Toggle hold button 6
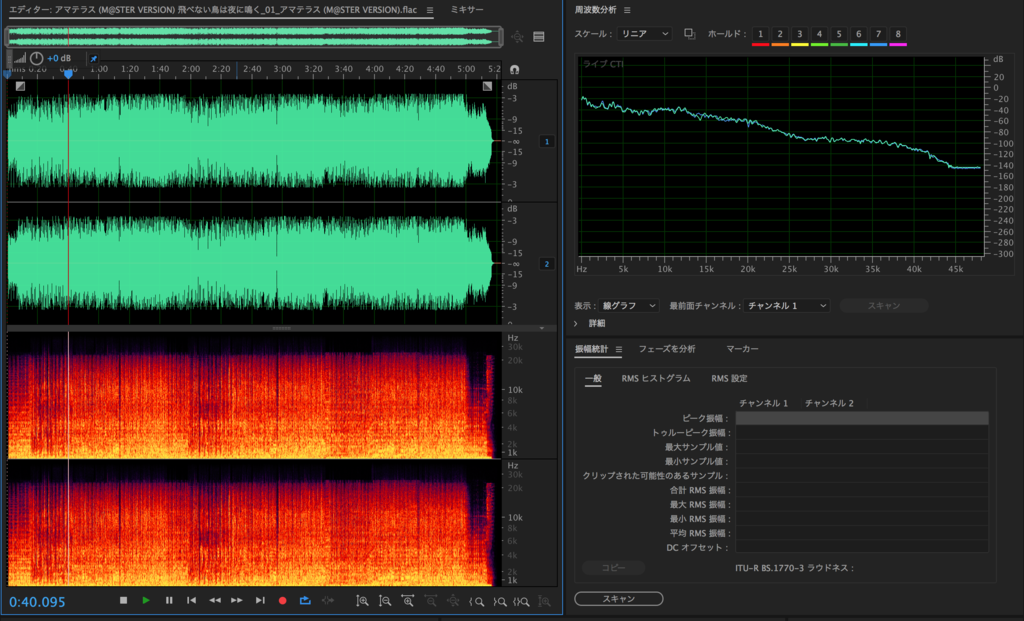Viewport: 1024px width, 621px height. coord(859,34)
